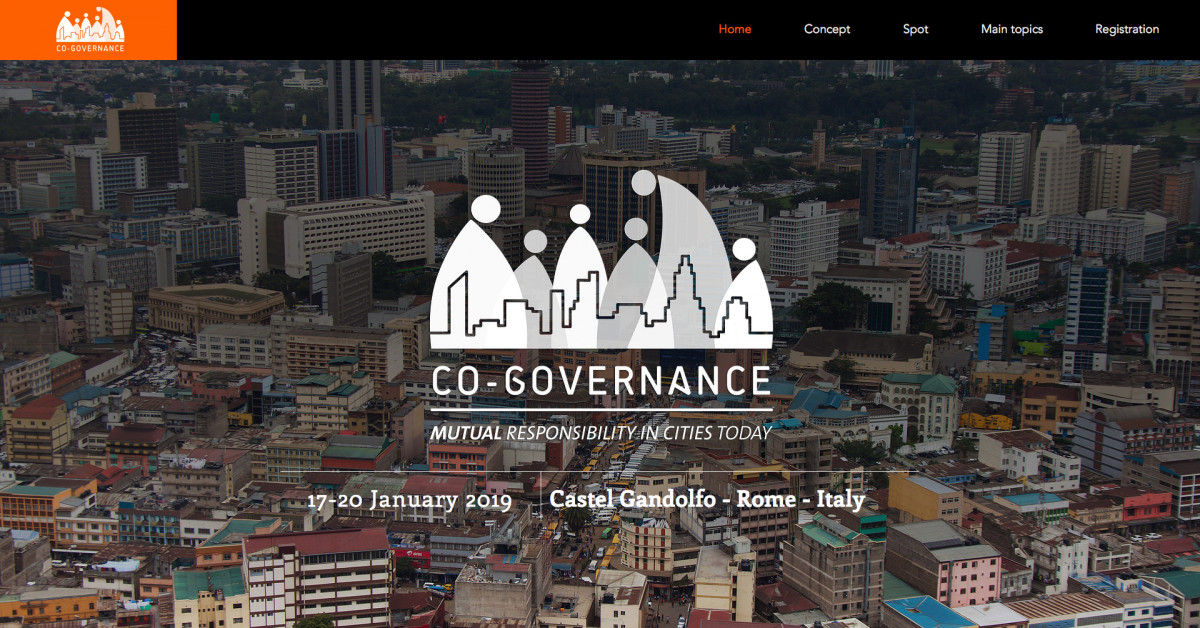Navigate to Main topics
Viewport: 1200px width, 628px height.
[x=1012, y=29]
